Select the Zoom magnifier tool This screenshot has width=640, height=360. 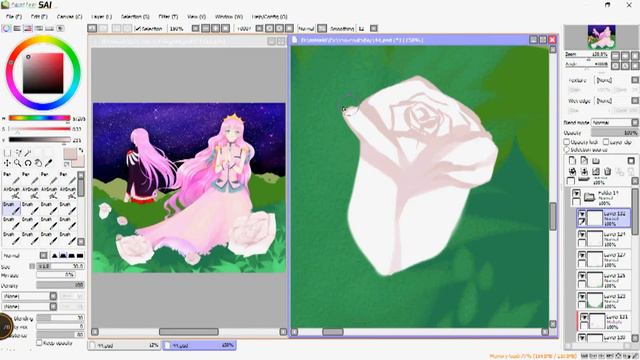18,163
